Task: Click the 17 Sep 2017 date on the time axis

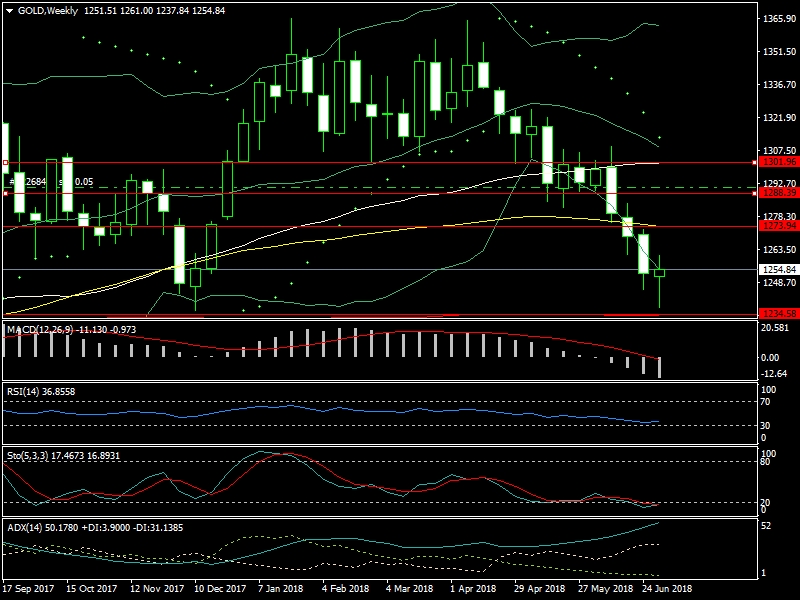Action: click(x=26, y=590)
